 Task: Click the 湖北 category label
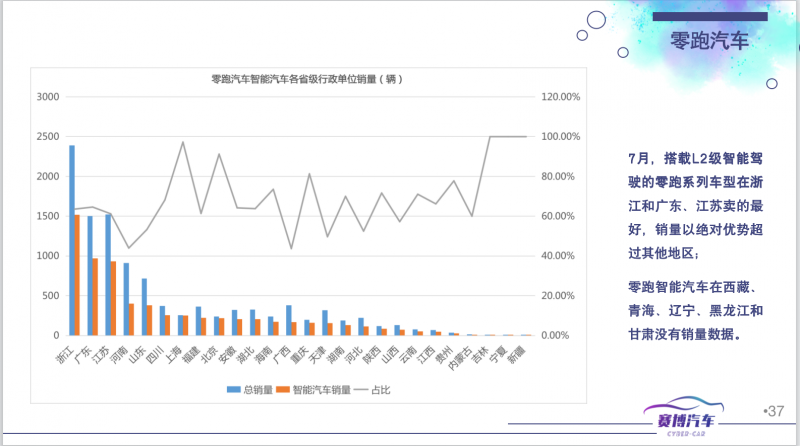[x=245, y=354]
